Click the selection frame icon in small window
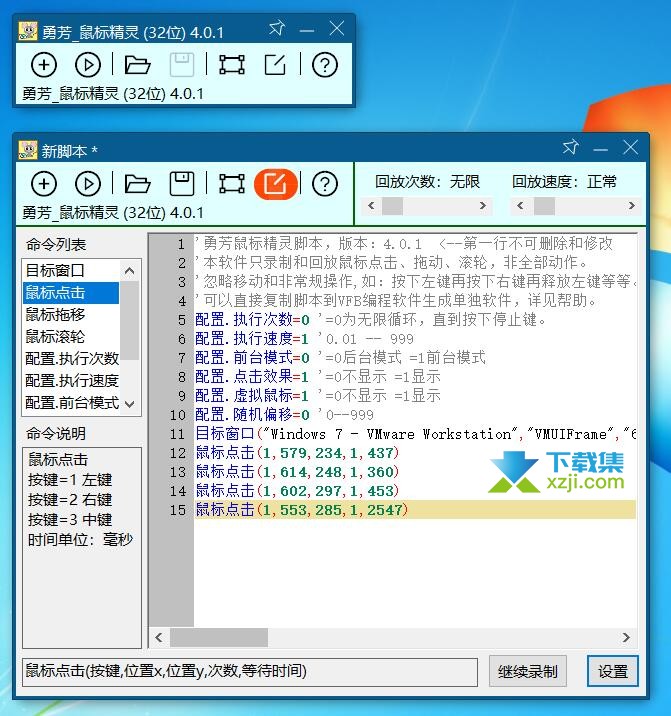The width and height of the screenshot is (671, 716). (x=232, y=64)
